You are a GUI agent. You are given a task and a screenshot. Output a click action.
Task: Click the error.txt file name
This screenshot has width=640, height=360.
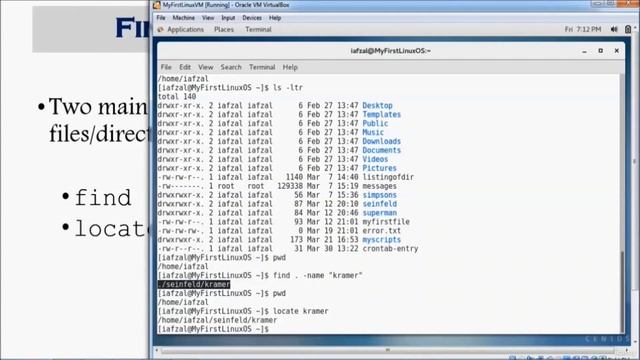pyautogui.click(x=382, y=231)
